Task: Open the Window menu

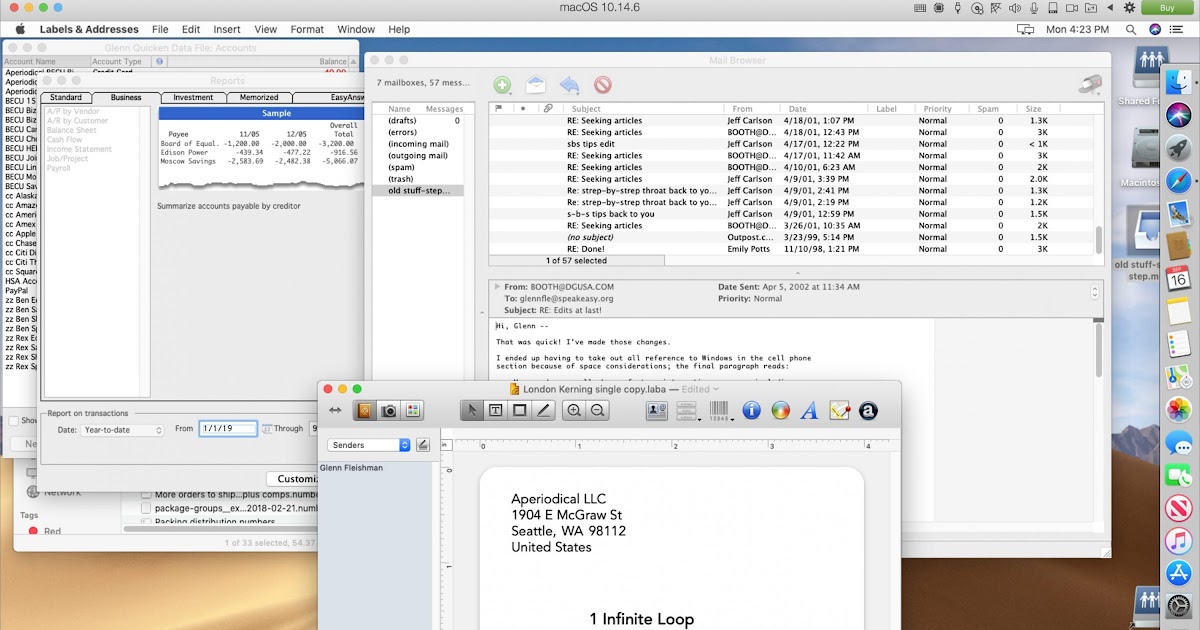Action: pyautogui.click(x=356, y=29)
